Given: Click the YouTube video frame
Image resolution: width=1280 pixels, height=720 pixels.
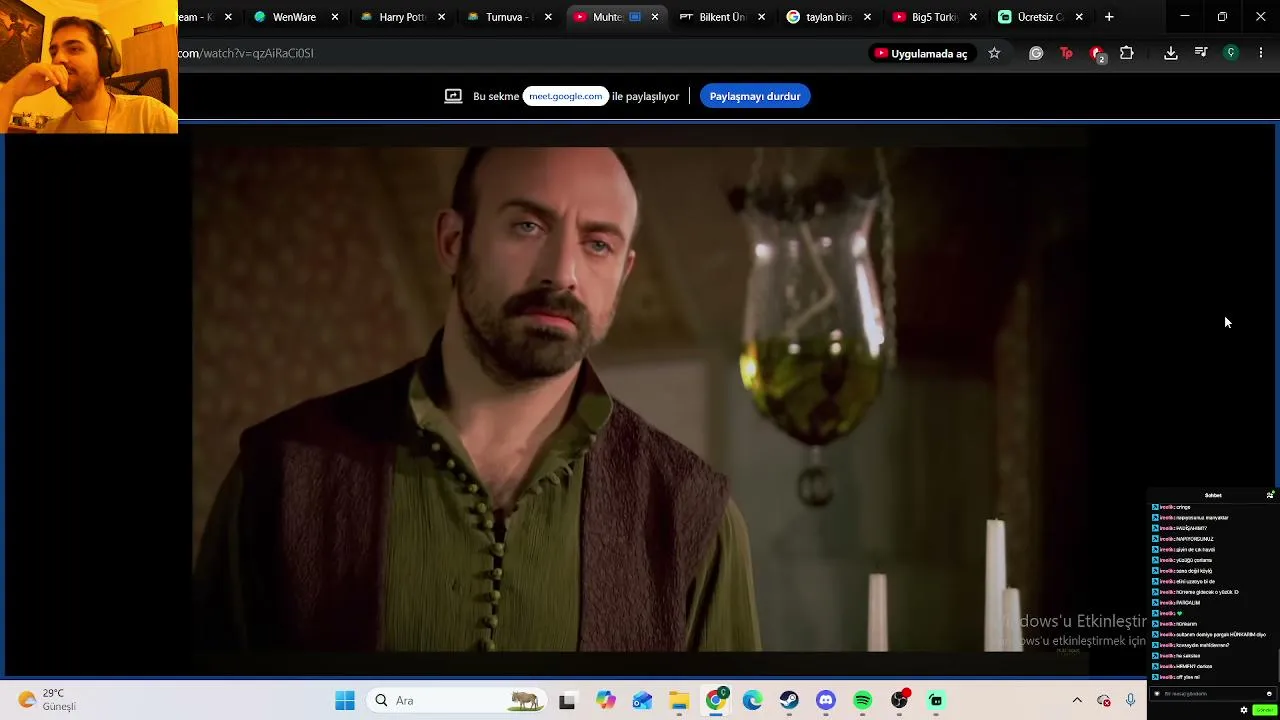Looking at the screenshot, I should click(x=640, y=399).
